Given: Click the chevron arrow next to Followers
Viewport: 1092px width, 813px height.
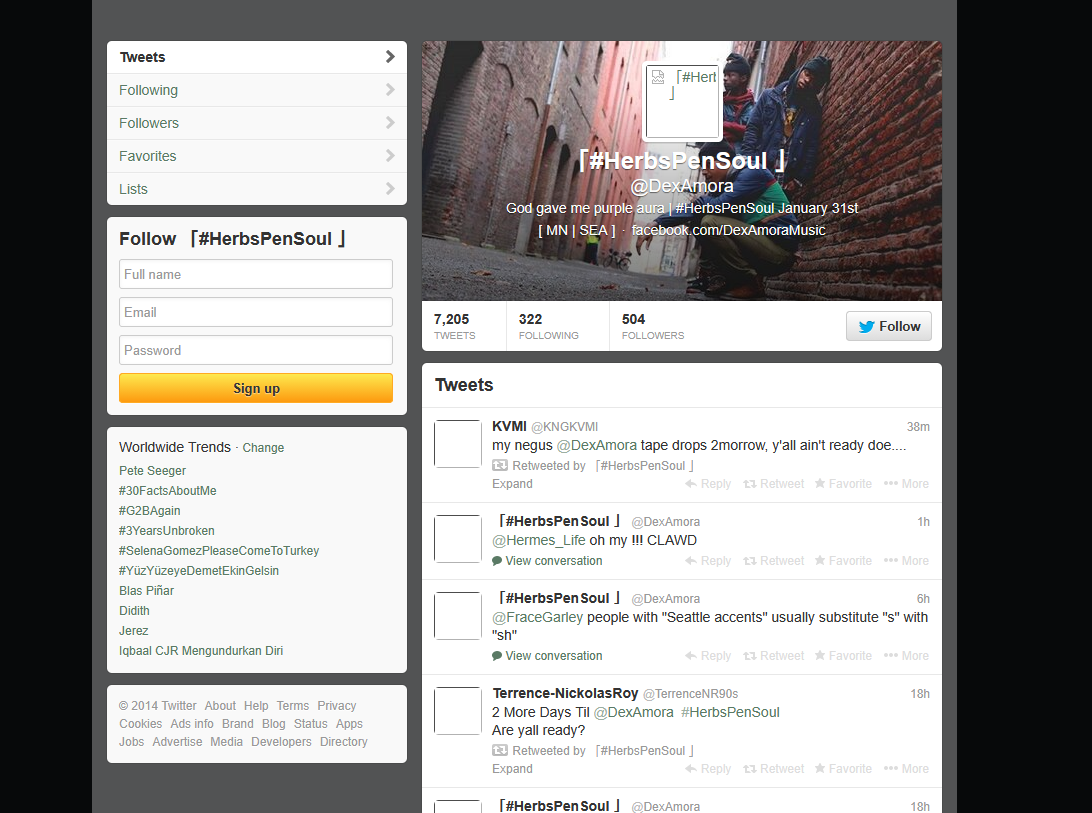Looking at the screenshot, I should point(390,123).
